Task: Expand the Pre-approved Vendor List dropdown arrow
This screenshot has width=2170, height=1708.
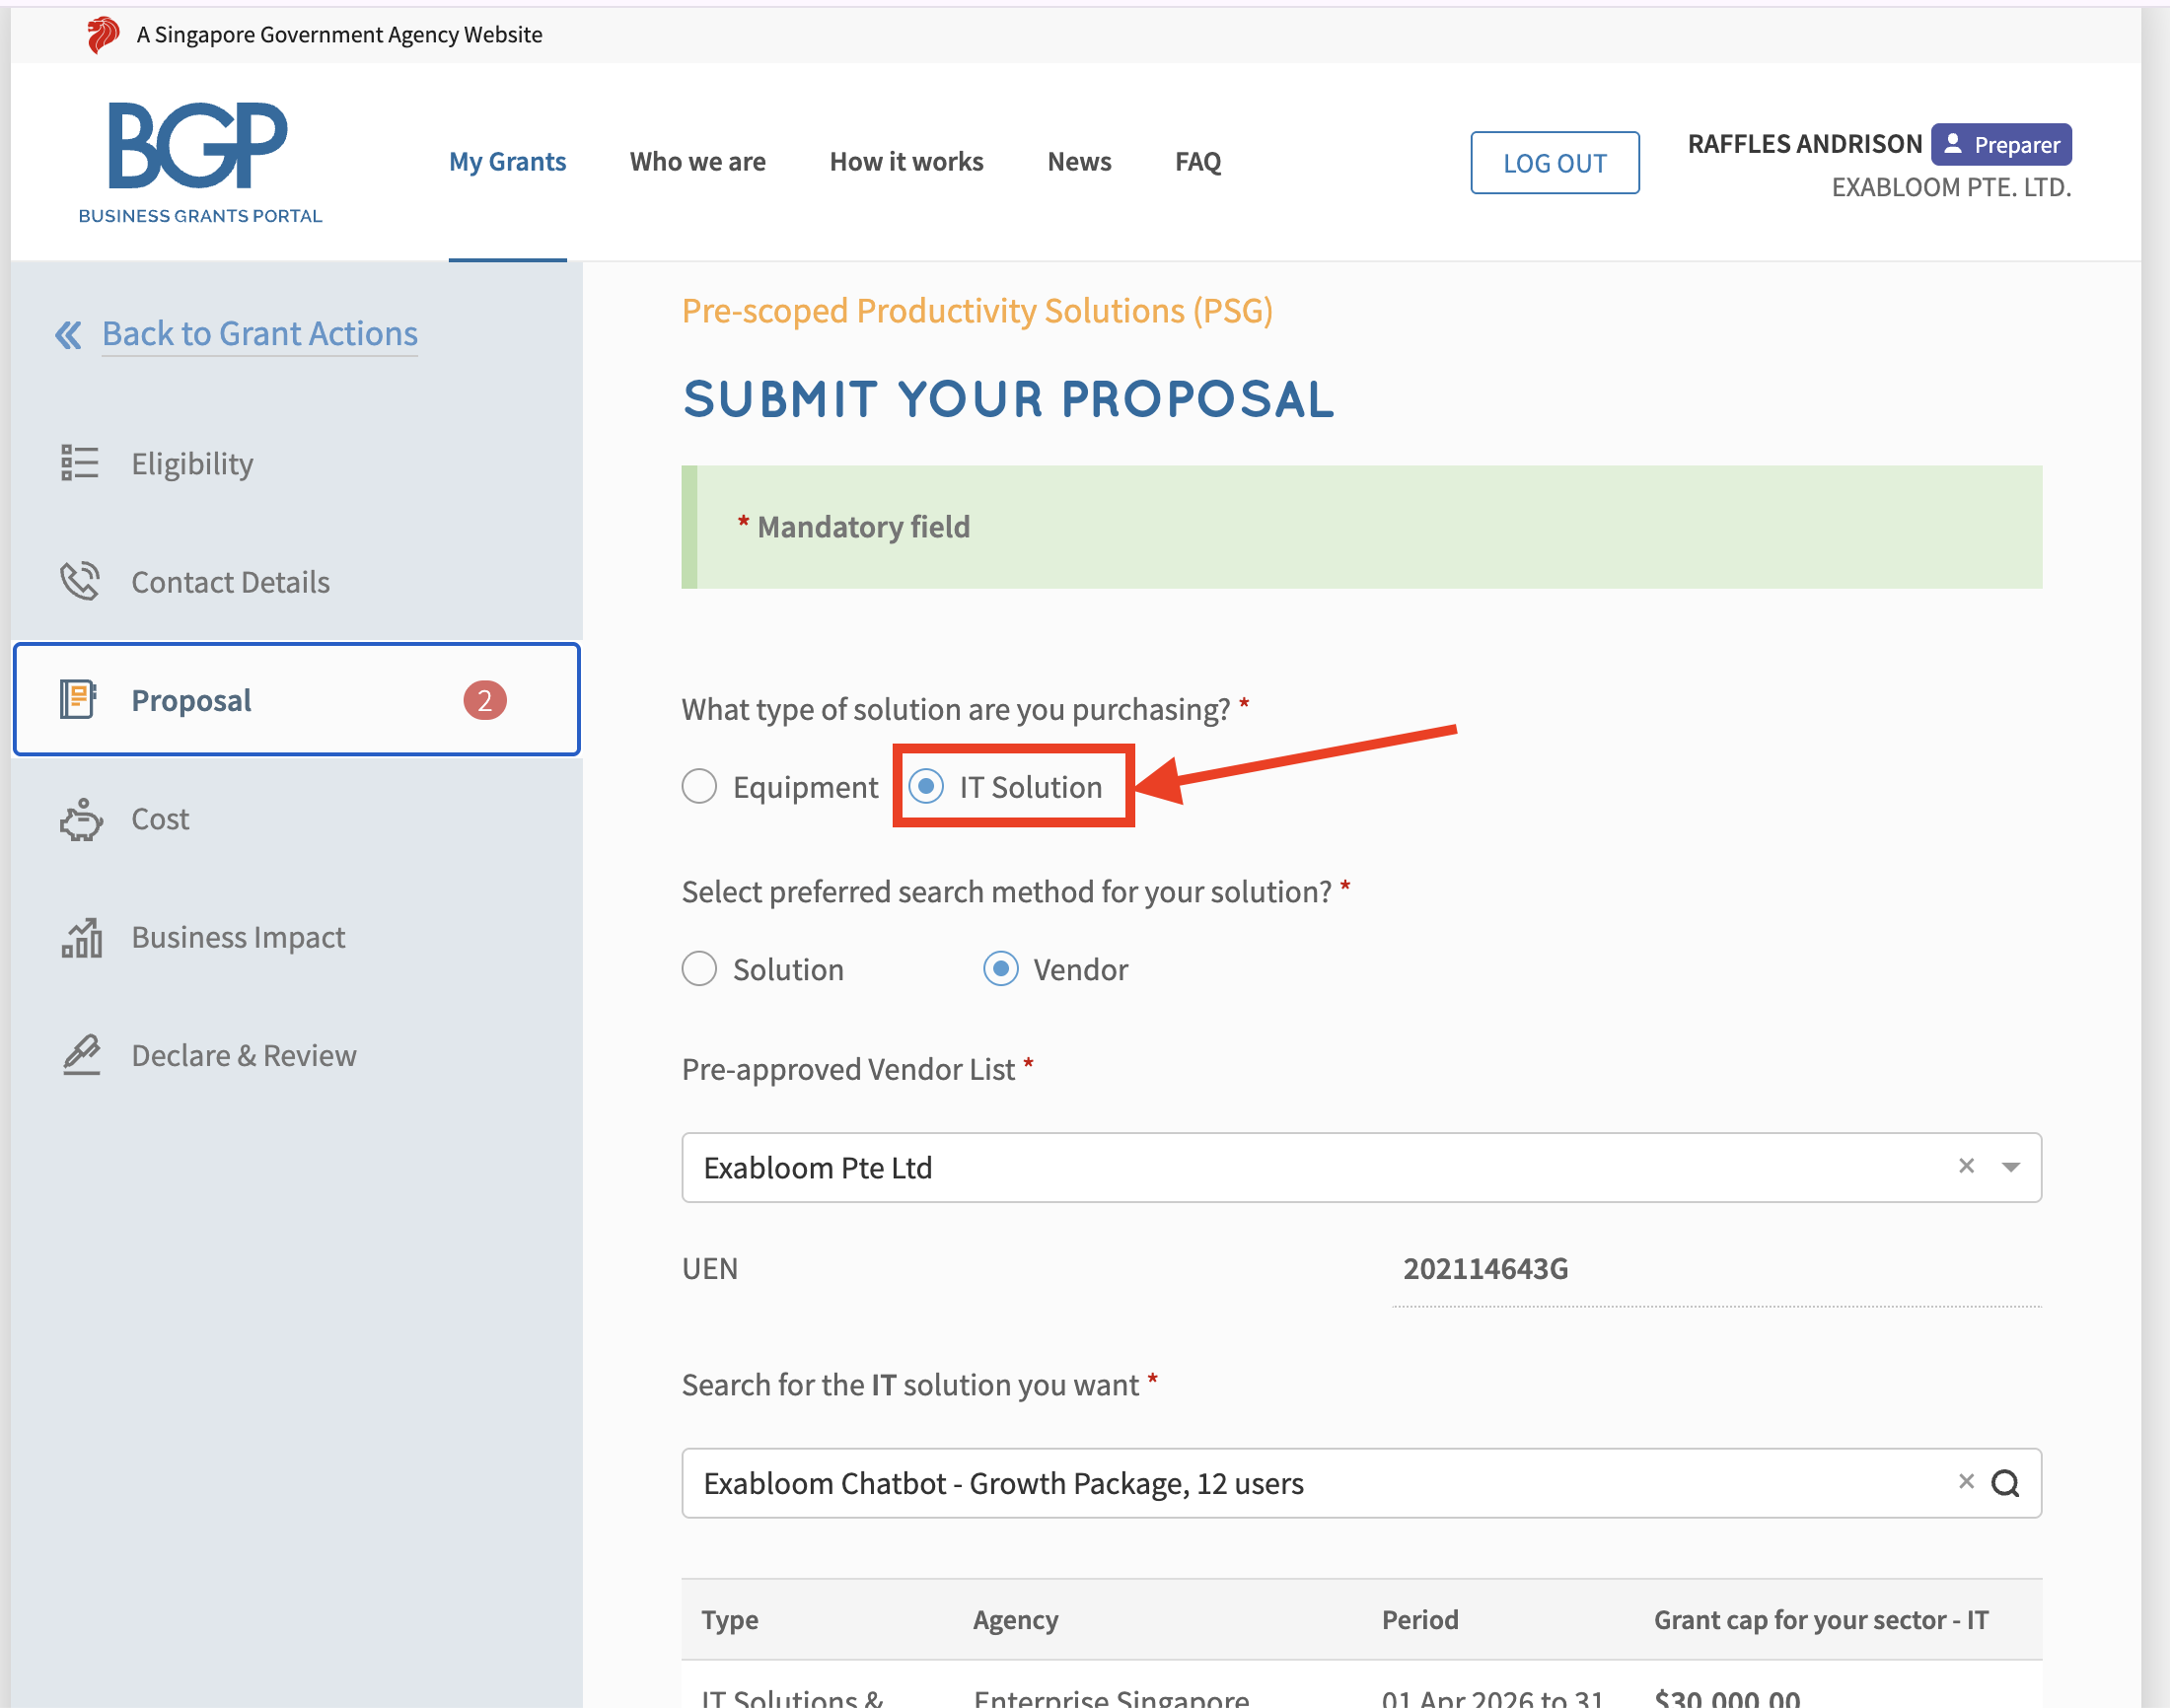Action: 2011,1167
